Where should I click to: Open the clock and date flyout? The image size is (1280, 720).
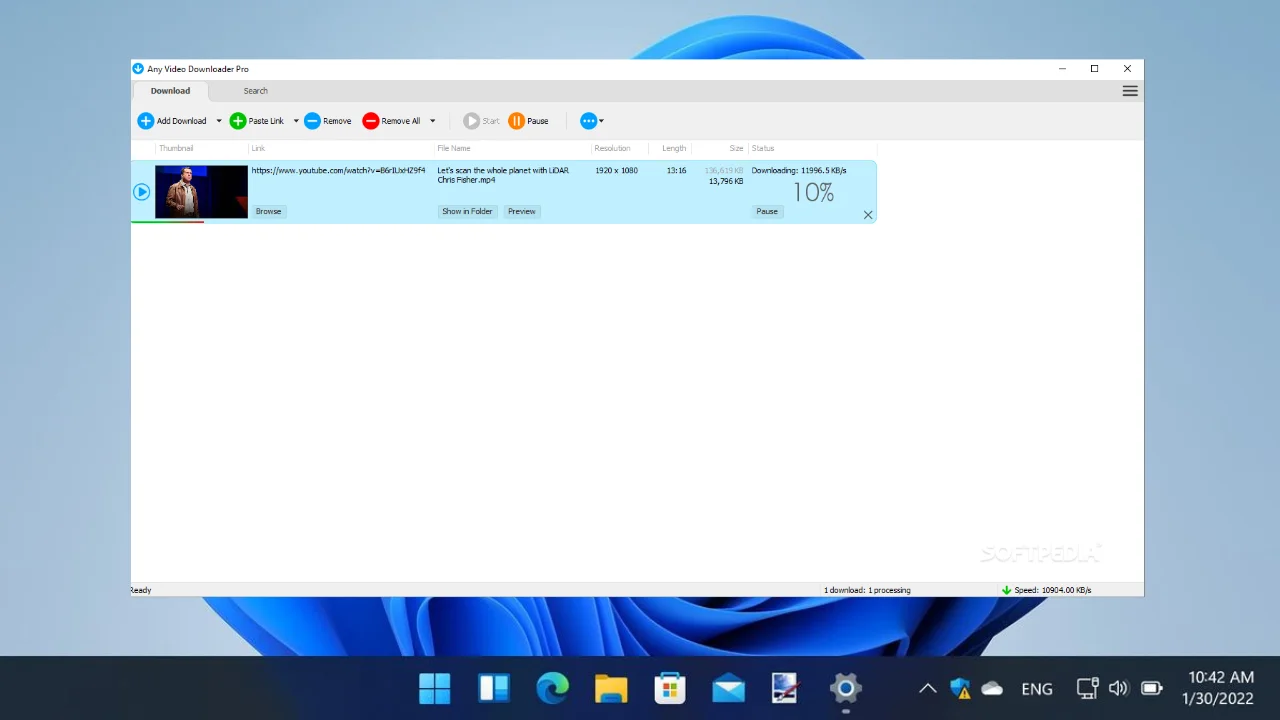1220,688
